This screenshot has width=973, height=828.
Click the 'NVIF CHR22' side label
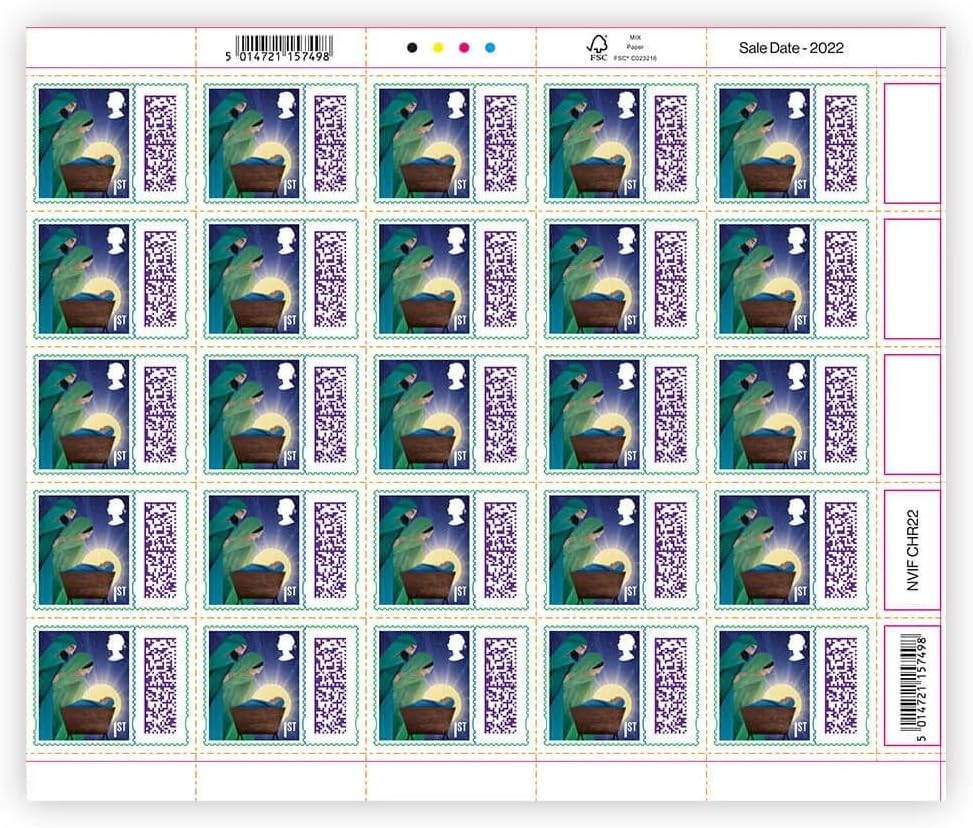pyautogui.click(x=912, y=550)
